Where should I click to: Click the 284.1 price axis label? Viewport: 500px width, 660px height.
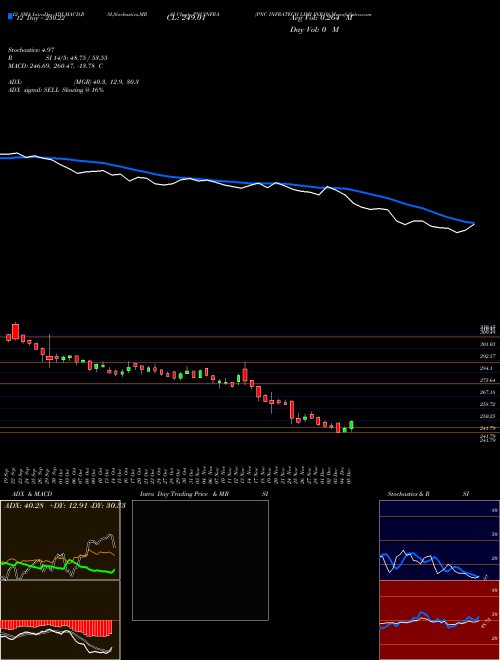click(486, 368)
